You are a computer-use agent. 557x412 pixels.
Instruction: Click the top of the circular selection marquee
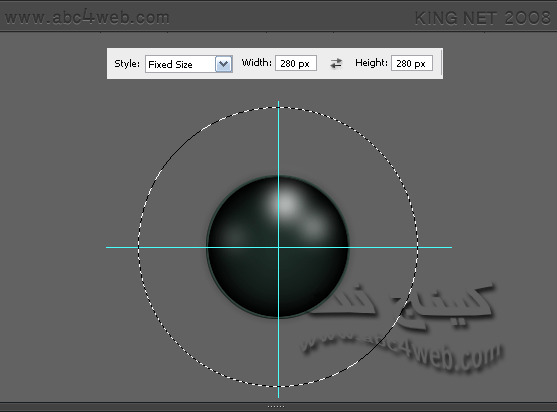click(278, 107)
